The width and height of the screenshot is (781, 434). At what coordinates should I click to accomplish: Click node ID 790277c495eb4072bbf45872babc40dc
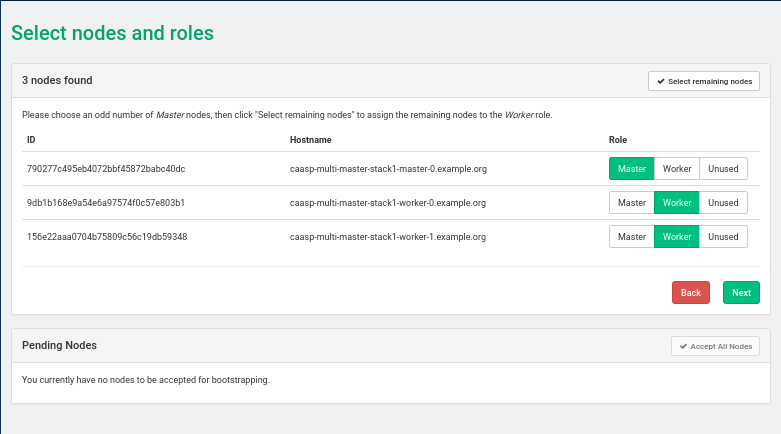(106, 169)
